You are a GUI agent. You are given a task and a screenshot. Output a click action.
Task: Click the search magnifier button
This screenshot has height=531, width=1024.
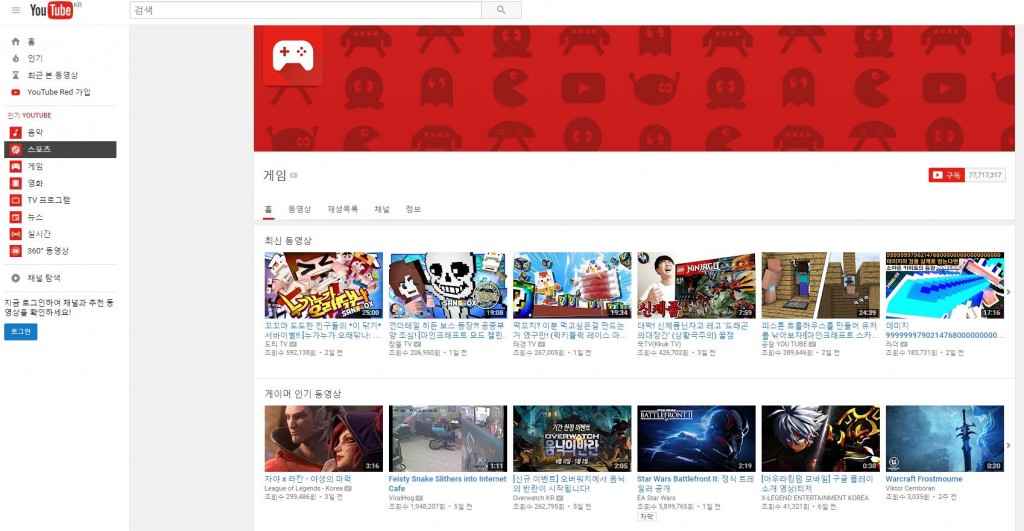tap(501, 10)
